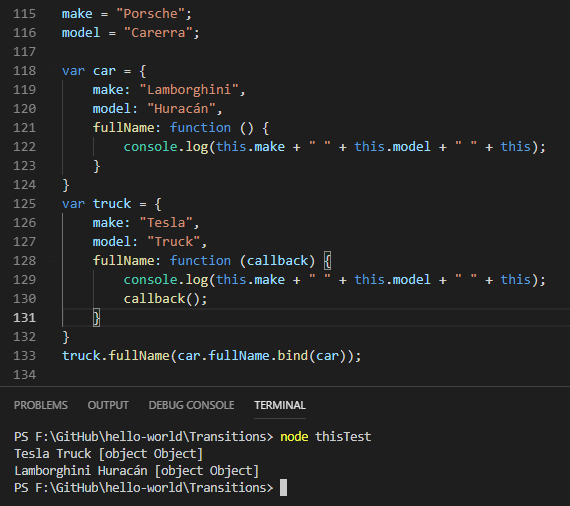The width and height of the screenshot is (570, 506).
Task: Place cursor in the "Lamborghini" string
Action: [189, 90]
